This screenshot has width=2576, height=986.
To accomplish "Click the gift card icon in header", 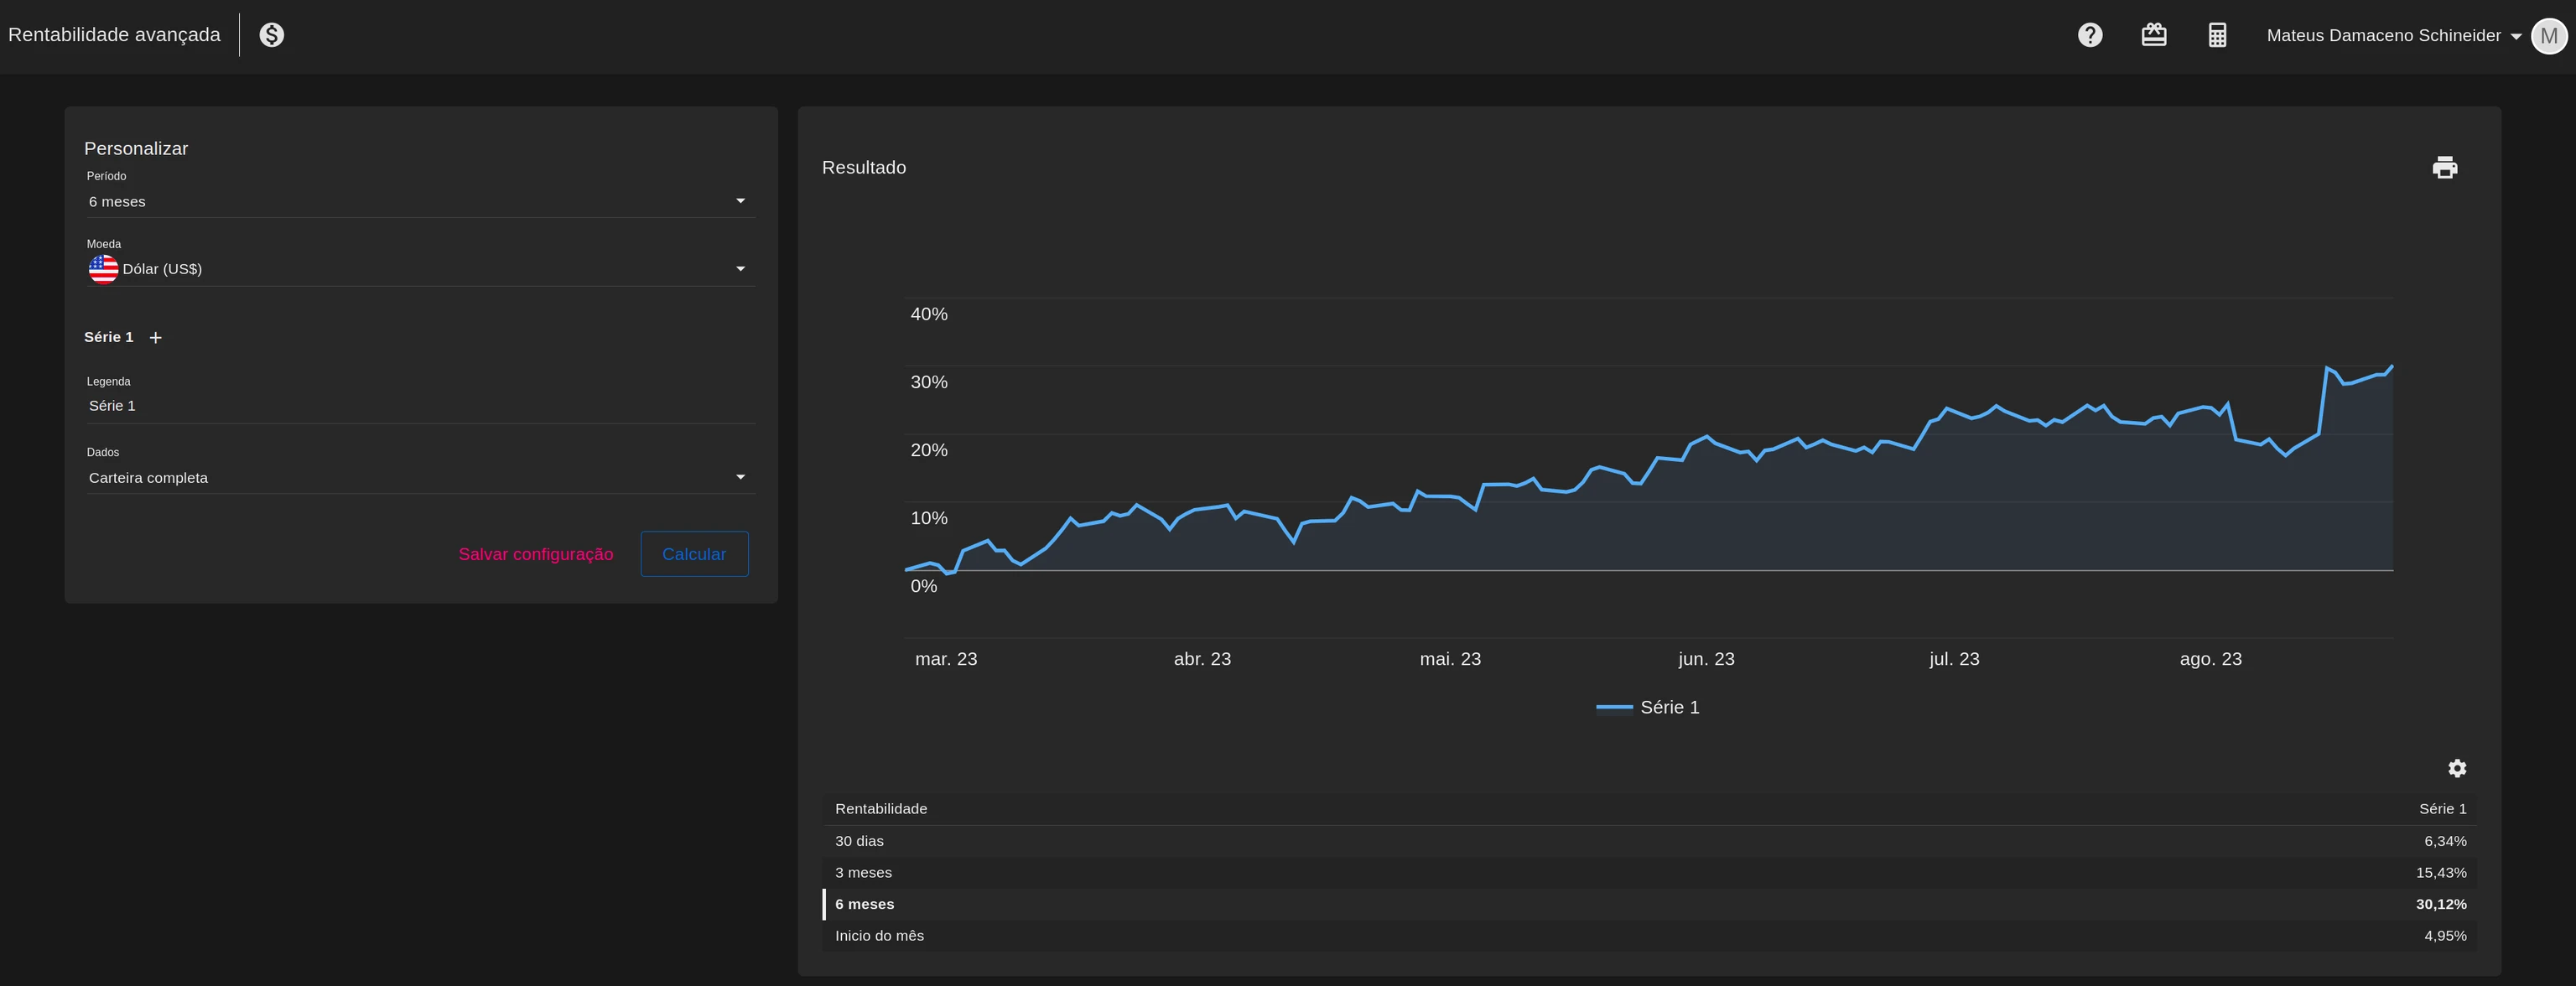I will 2153,35.
